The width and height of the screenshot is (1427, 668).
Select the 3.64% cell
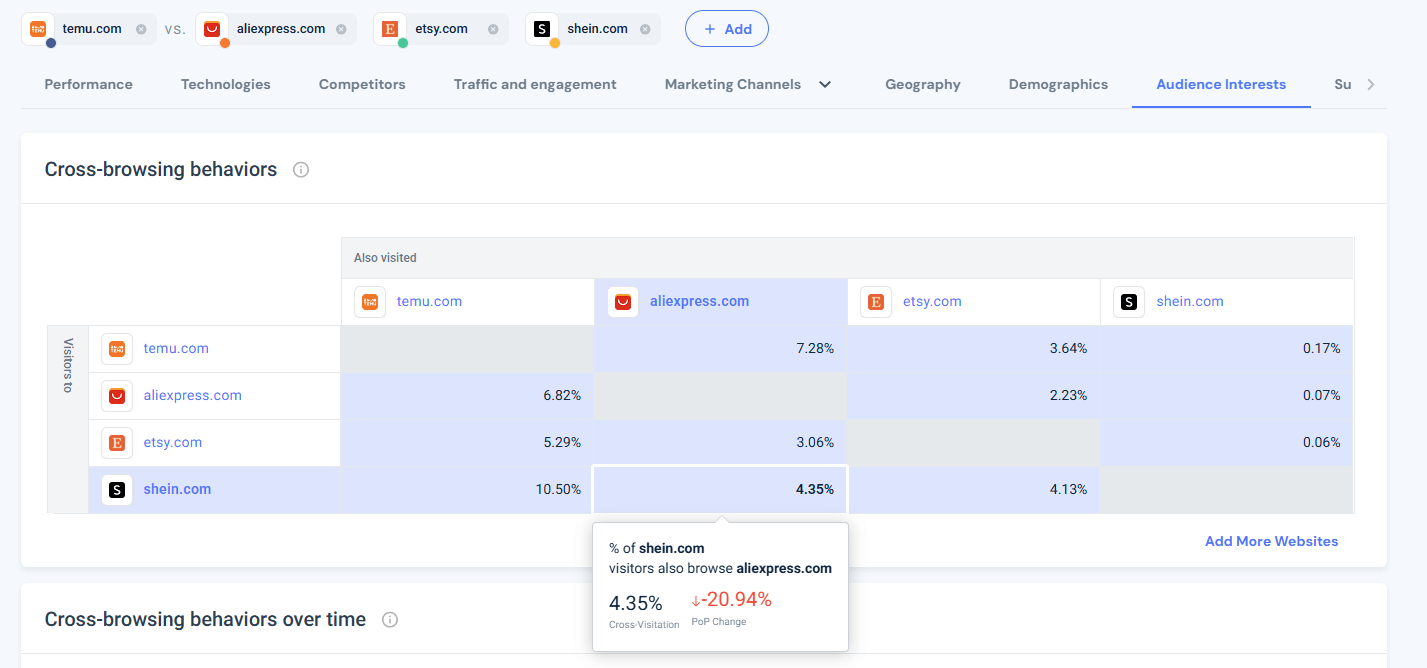(974, 349)
